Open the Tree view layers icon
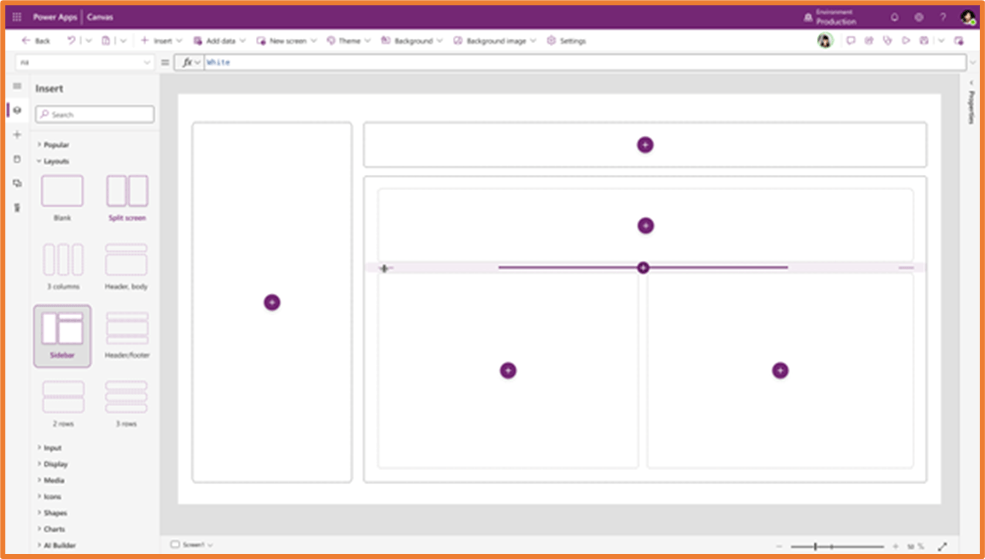Viewport: 985px width, 559px height. coord(17,110)
